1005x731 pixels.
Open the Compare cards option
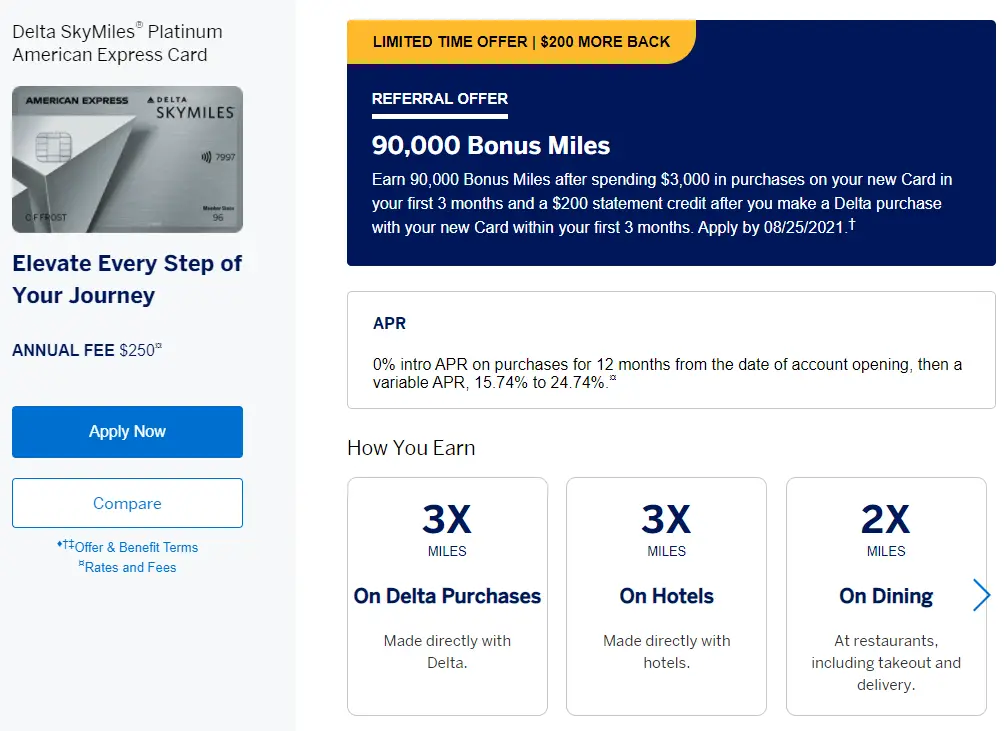coord(127,503)
